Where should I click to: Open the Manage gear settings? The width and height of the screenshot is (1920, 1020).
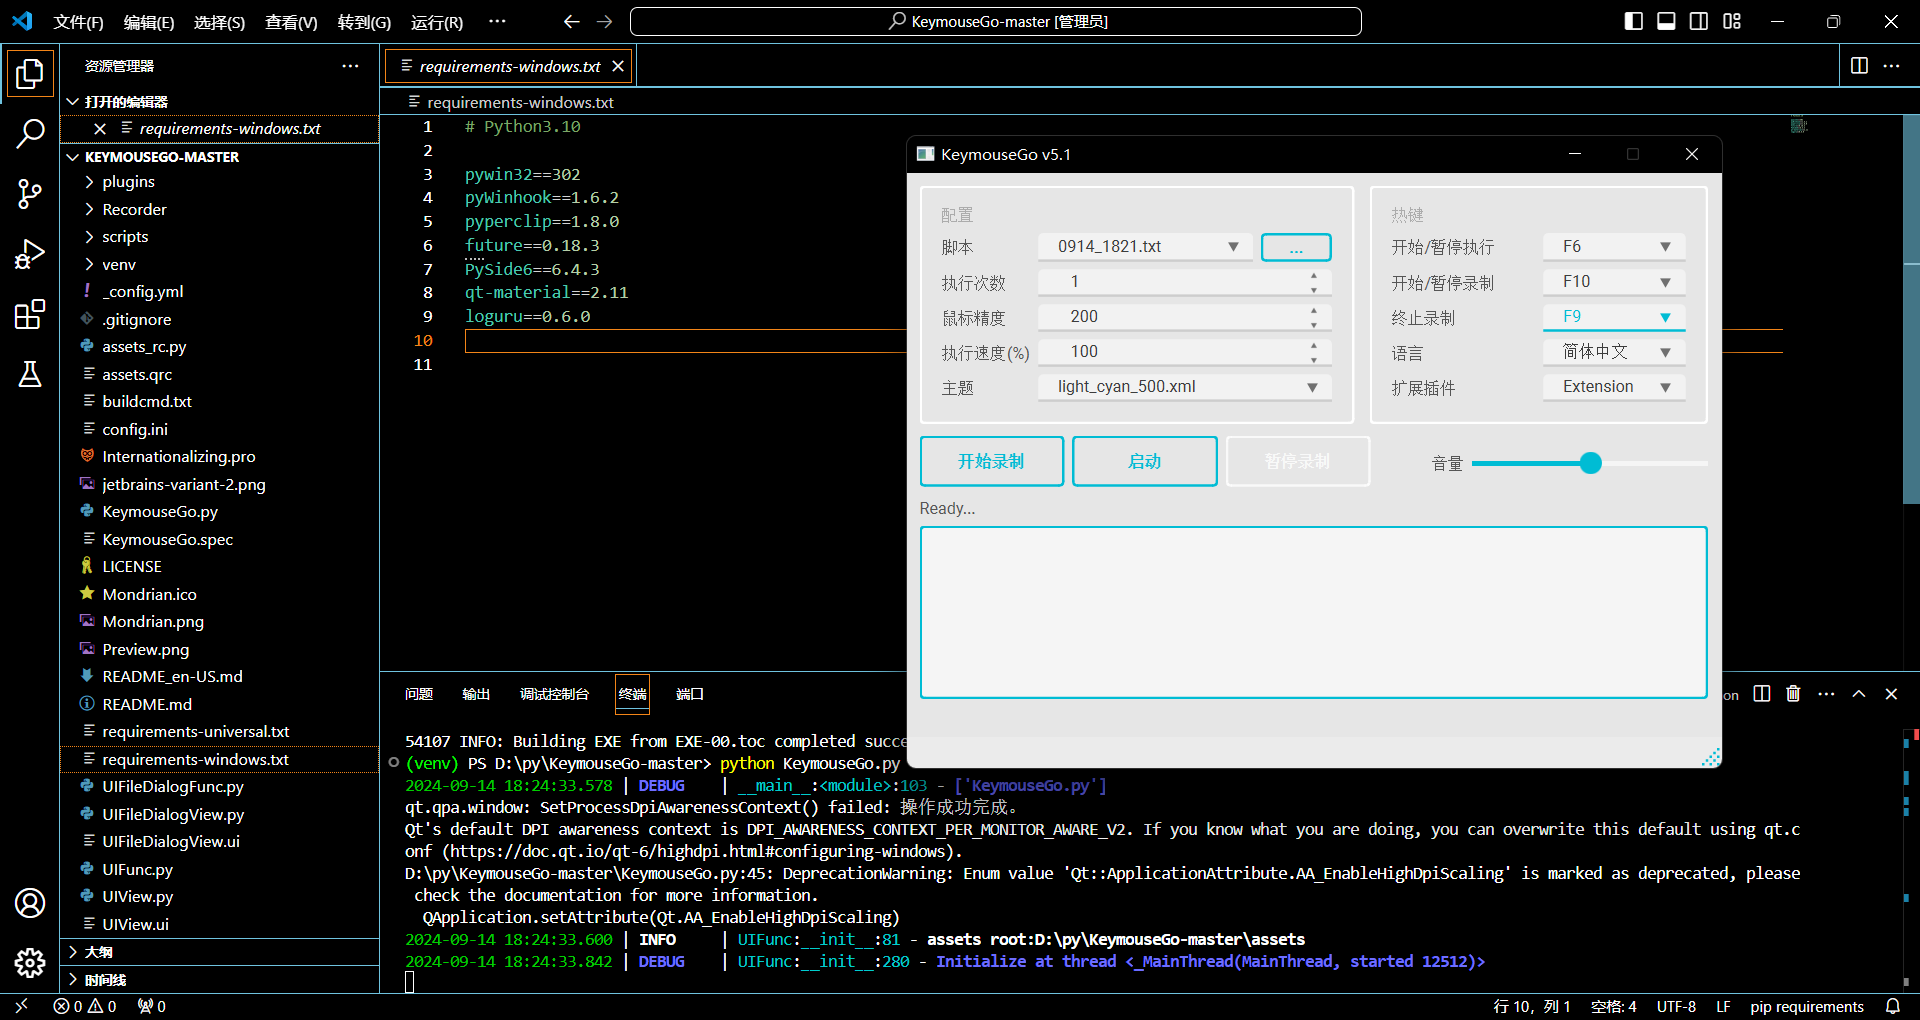click(30, 963)
